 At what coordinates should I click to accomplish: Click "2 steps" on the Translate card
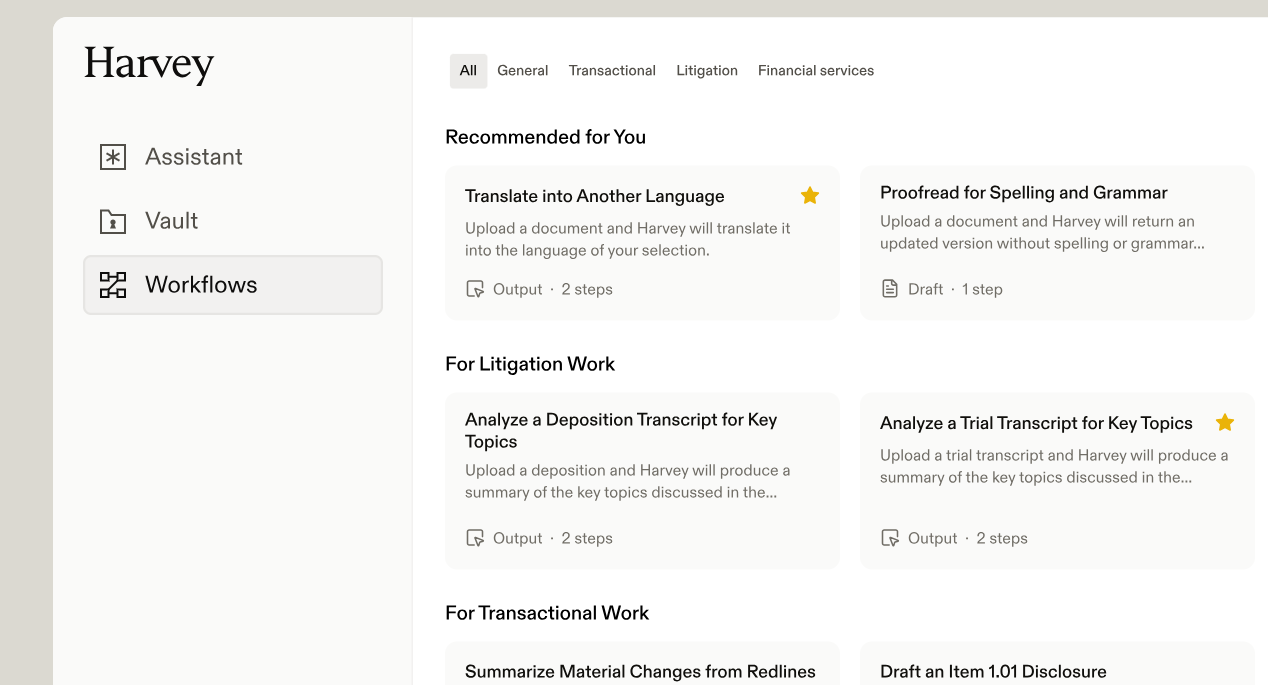click(x=587, y=289)
